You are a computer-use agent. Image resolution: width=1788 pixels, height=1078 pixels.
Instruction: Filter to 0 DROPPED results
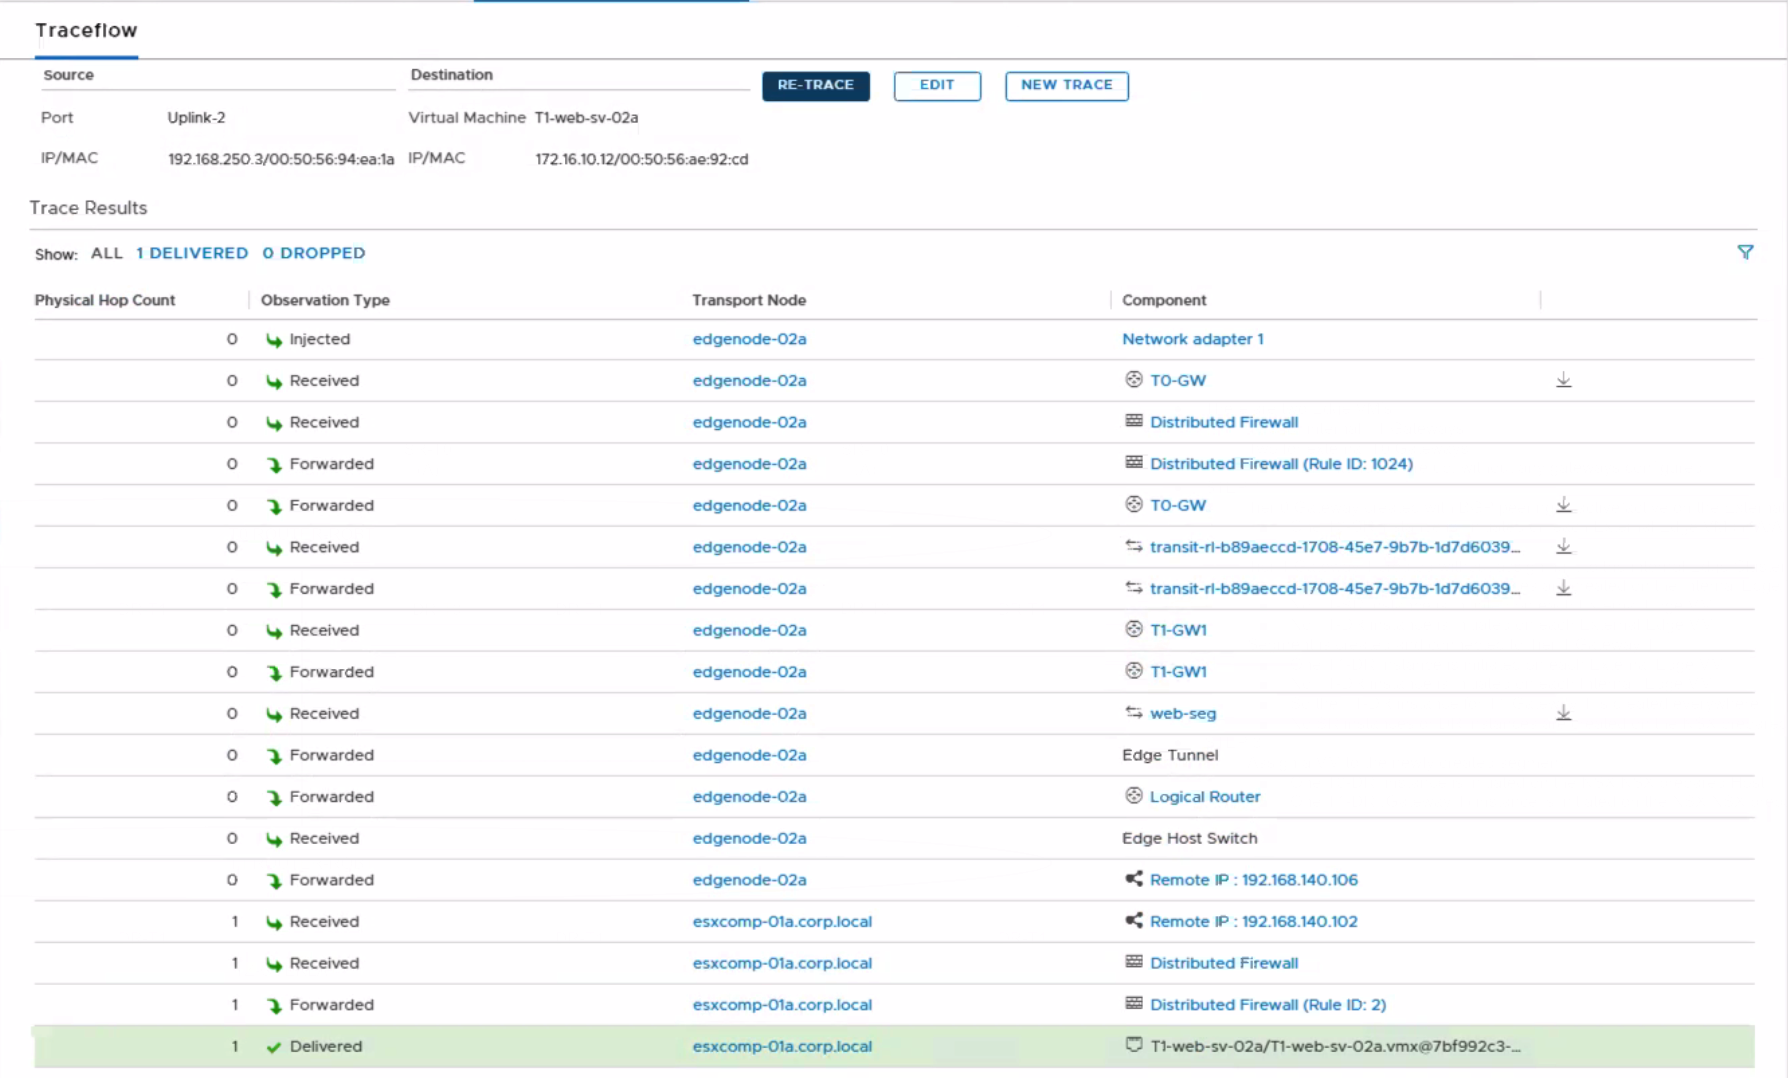pos(314,253)
